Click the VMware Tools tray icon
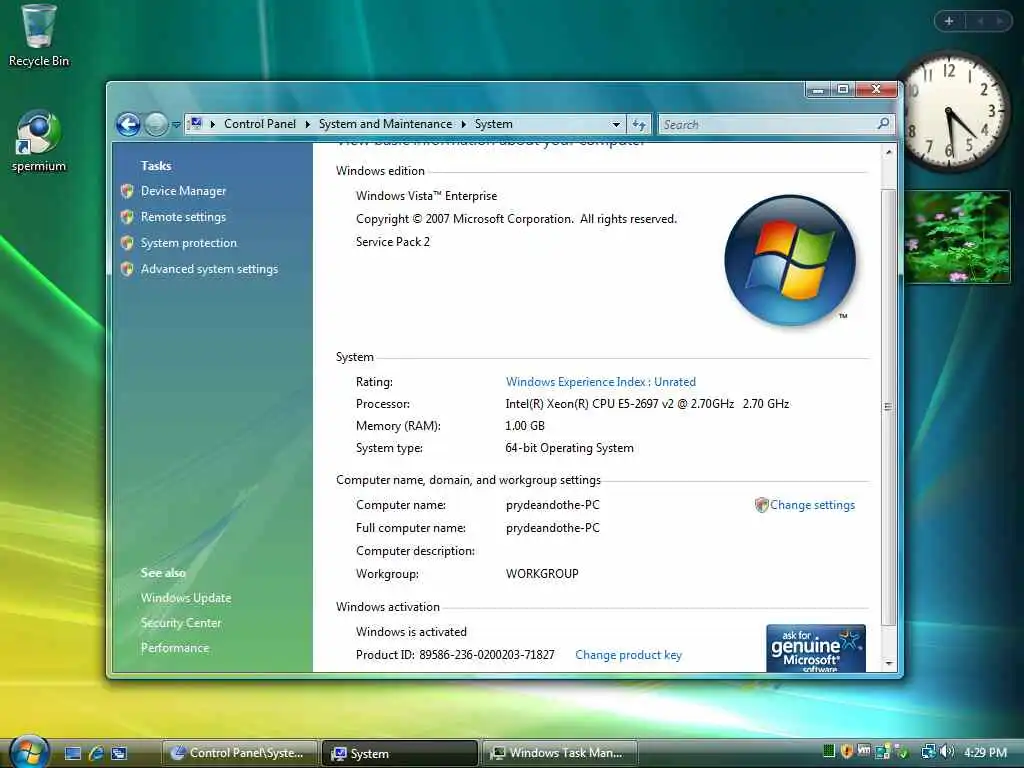Image resolution: width=1024 pixels, height=768 pixels. tap(864, 752)
